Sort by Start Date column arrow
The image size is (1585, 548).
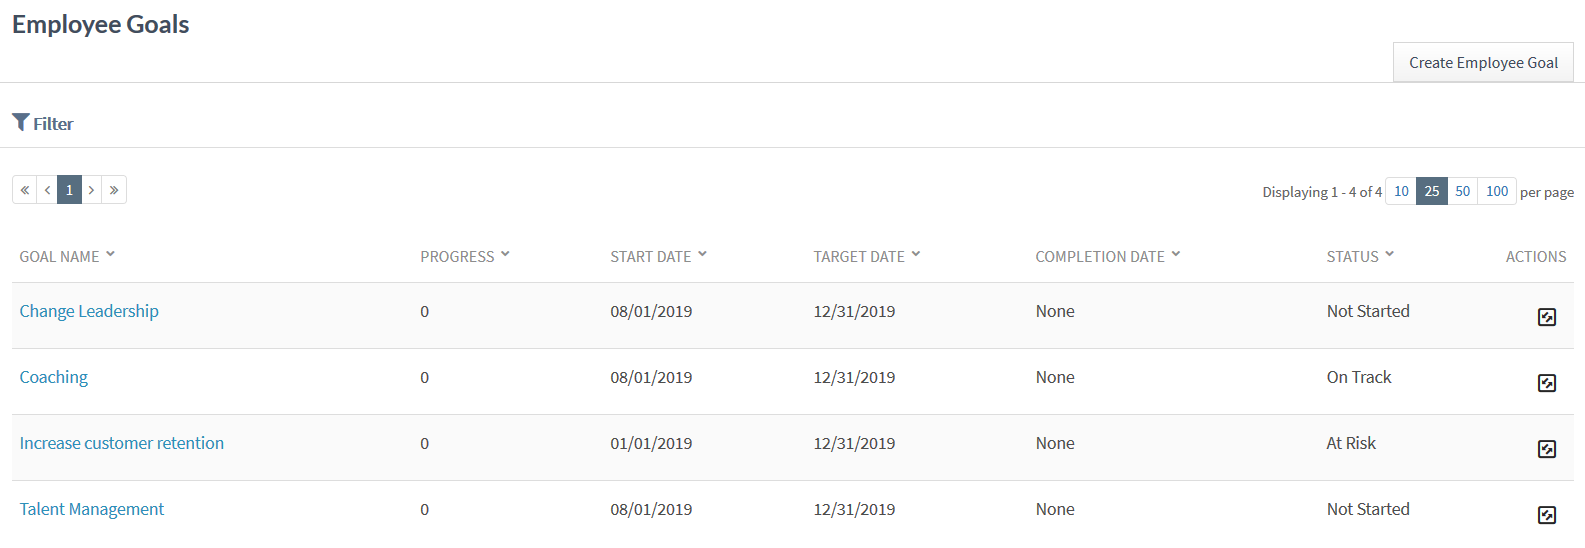tap(702, 254)
